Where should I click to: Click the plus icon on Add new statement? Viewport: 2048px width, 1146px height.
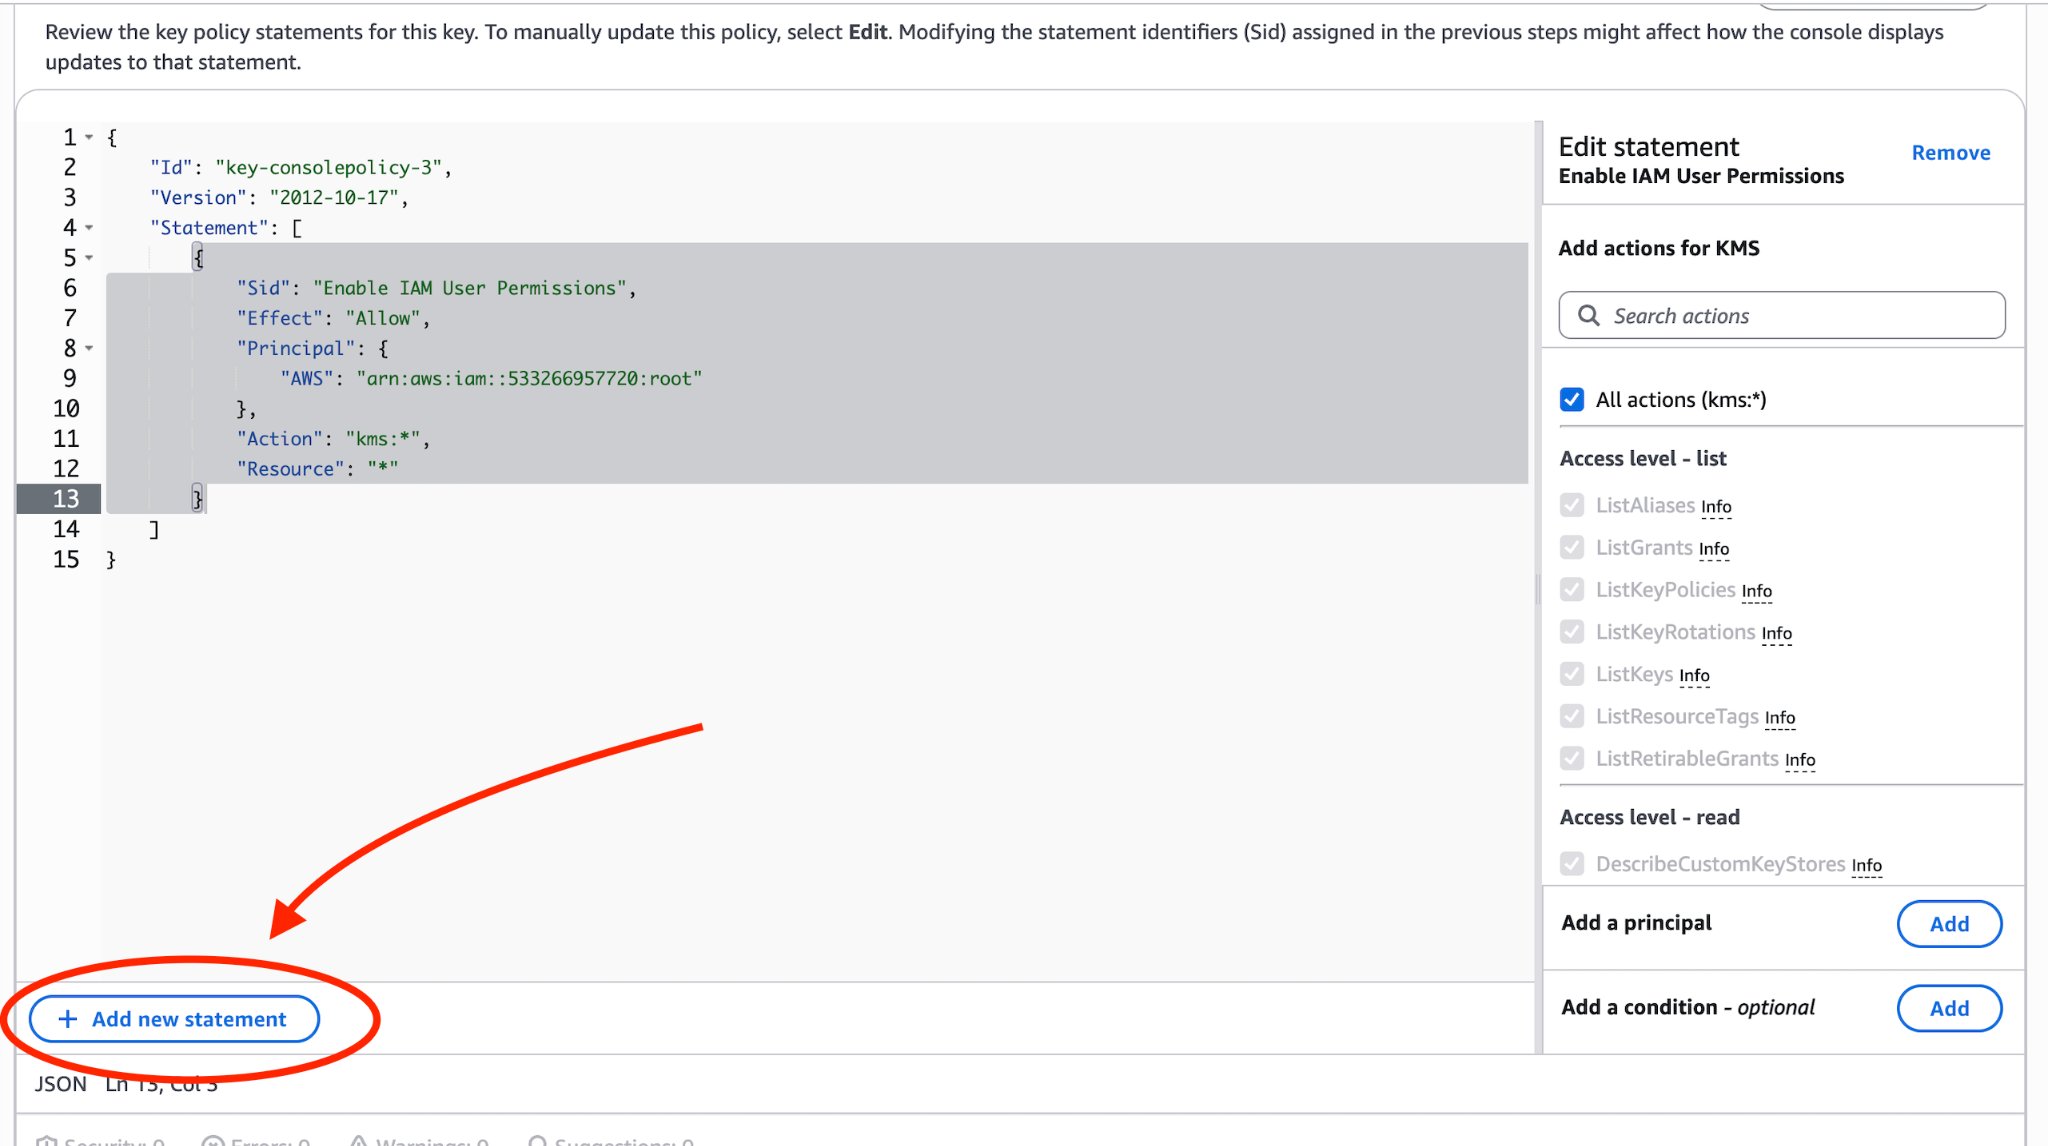point(68,1019)
